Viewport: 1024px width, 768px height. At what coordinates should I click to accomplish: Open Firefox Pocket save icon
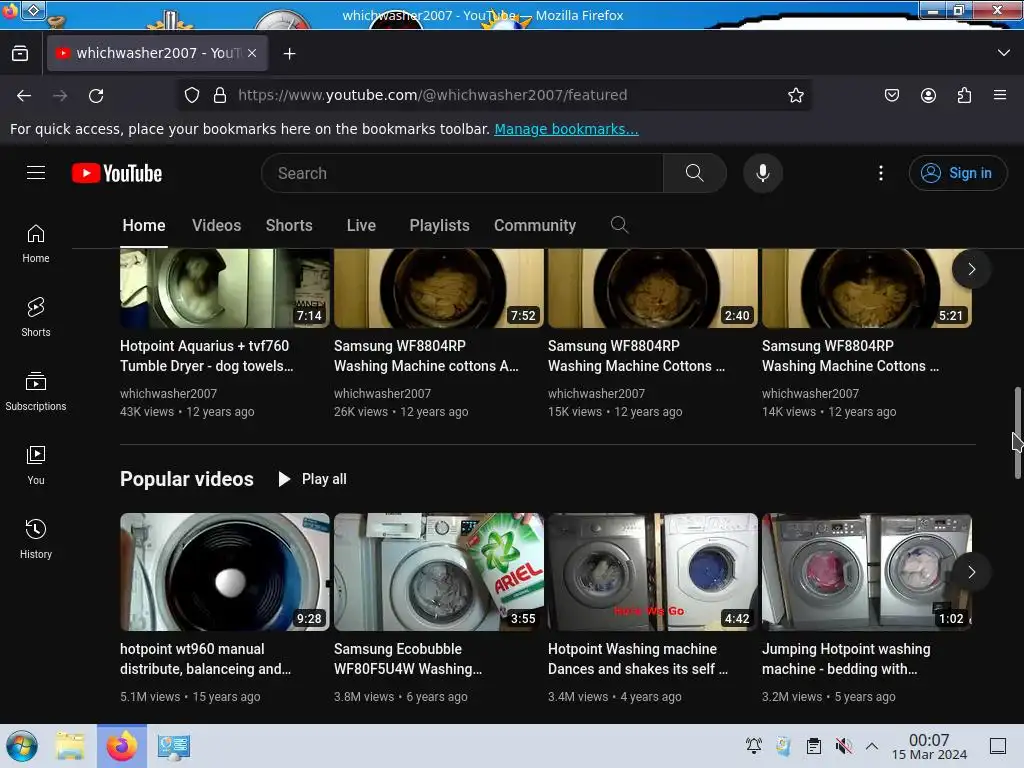pos(891,95)
